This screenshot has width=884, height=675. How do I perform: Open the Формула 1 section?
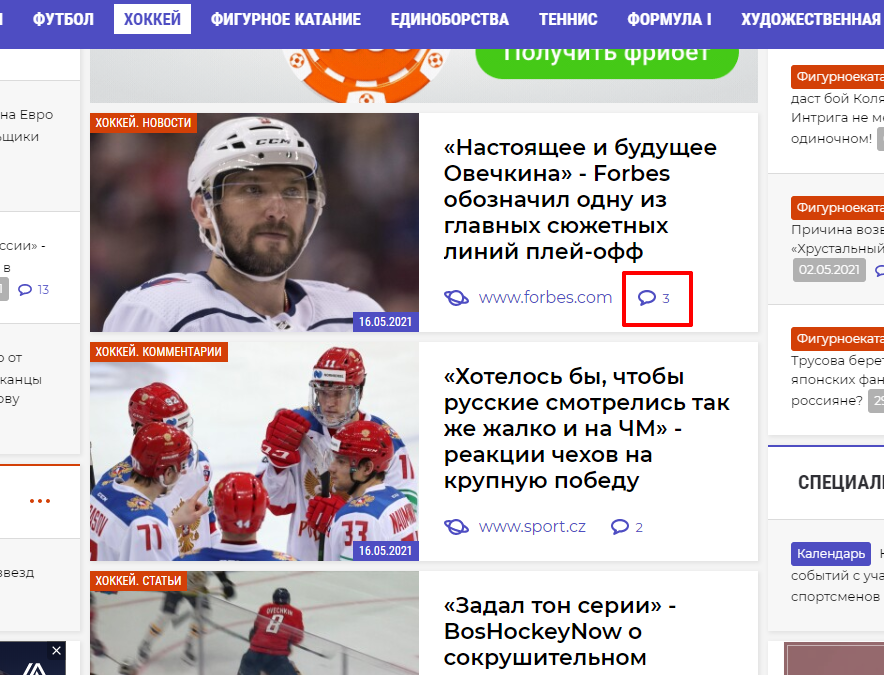tap(669, 19)
